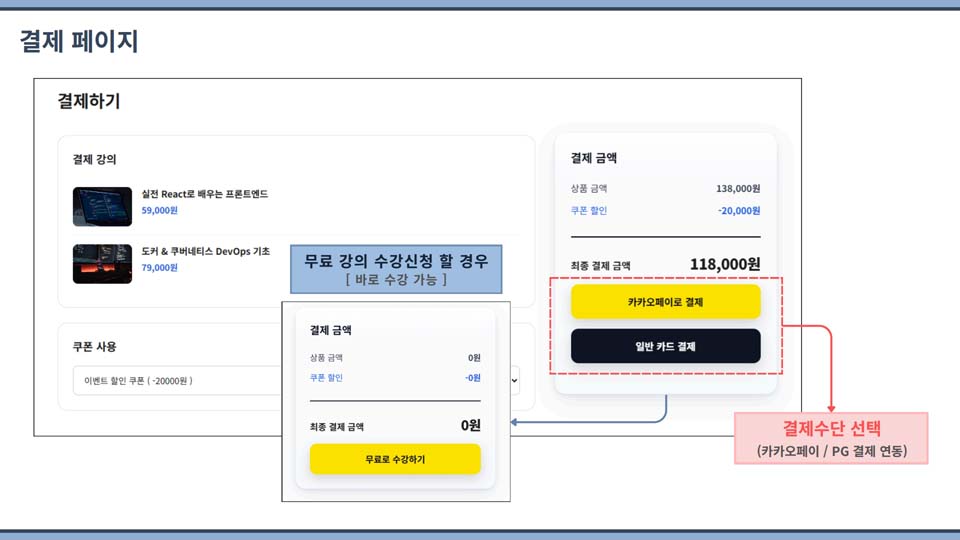Click the 138,000원 product amount
Viewport: 960px width, 540px height.
738,188
